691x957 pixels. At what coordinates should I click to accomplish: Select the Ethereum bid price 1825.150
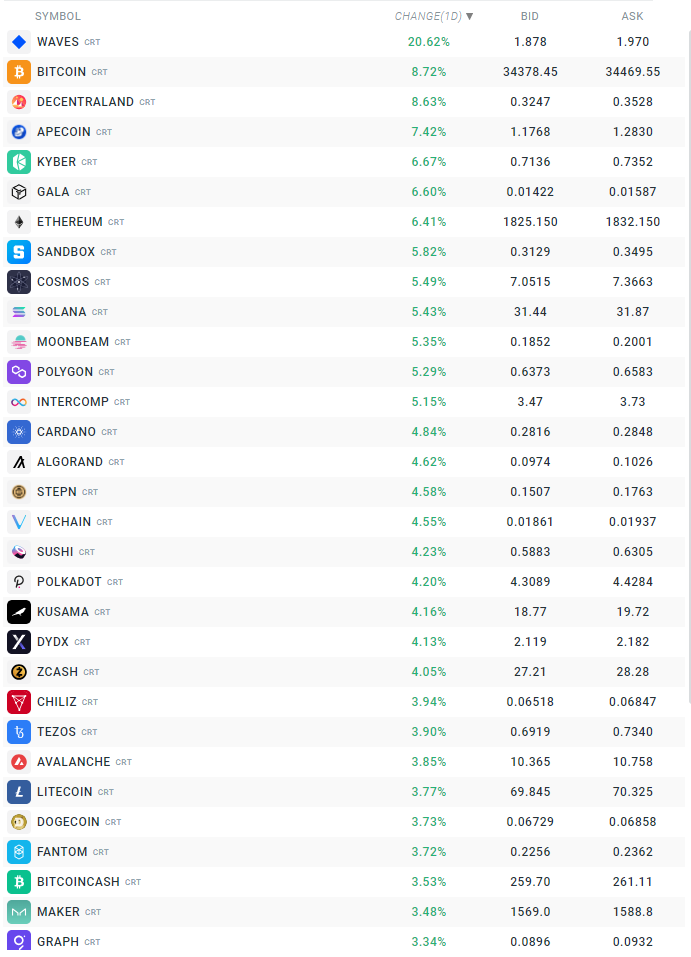[530, 222]
